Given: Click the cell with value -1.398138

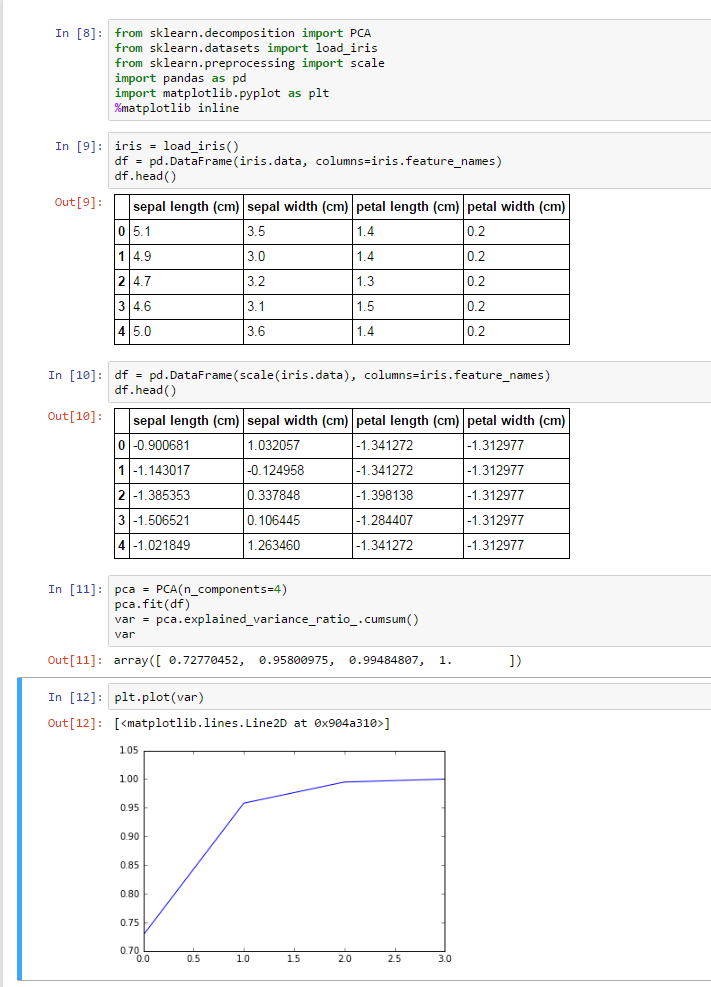Looking at the screenshot, I should coord(408,496).
